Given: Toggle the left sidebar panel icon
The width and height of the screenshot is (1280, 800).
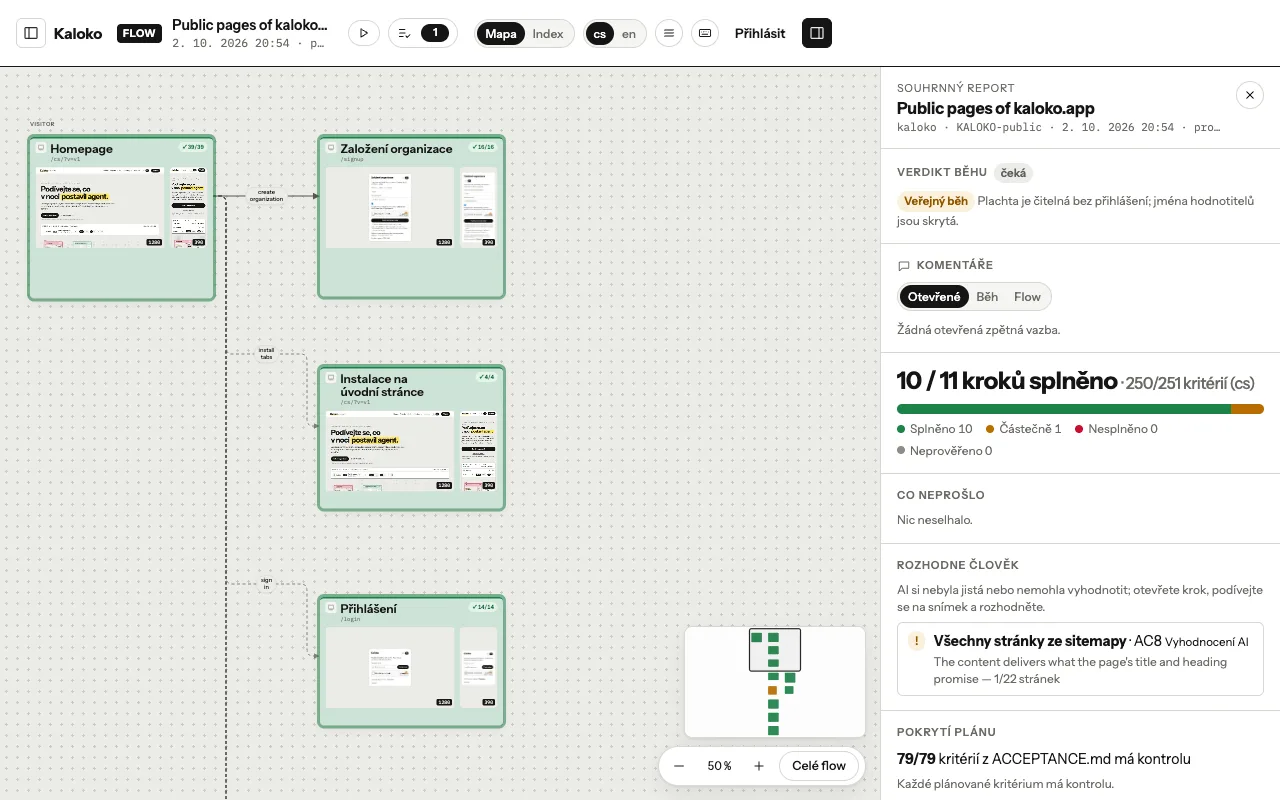Looking at the screenshot, I should click(x=31, y=33).
